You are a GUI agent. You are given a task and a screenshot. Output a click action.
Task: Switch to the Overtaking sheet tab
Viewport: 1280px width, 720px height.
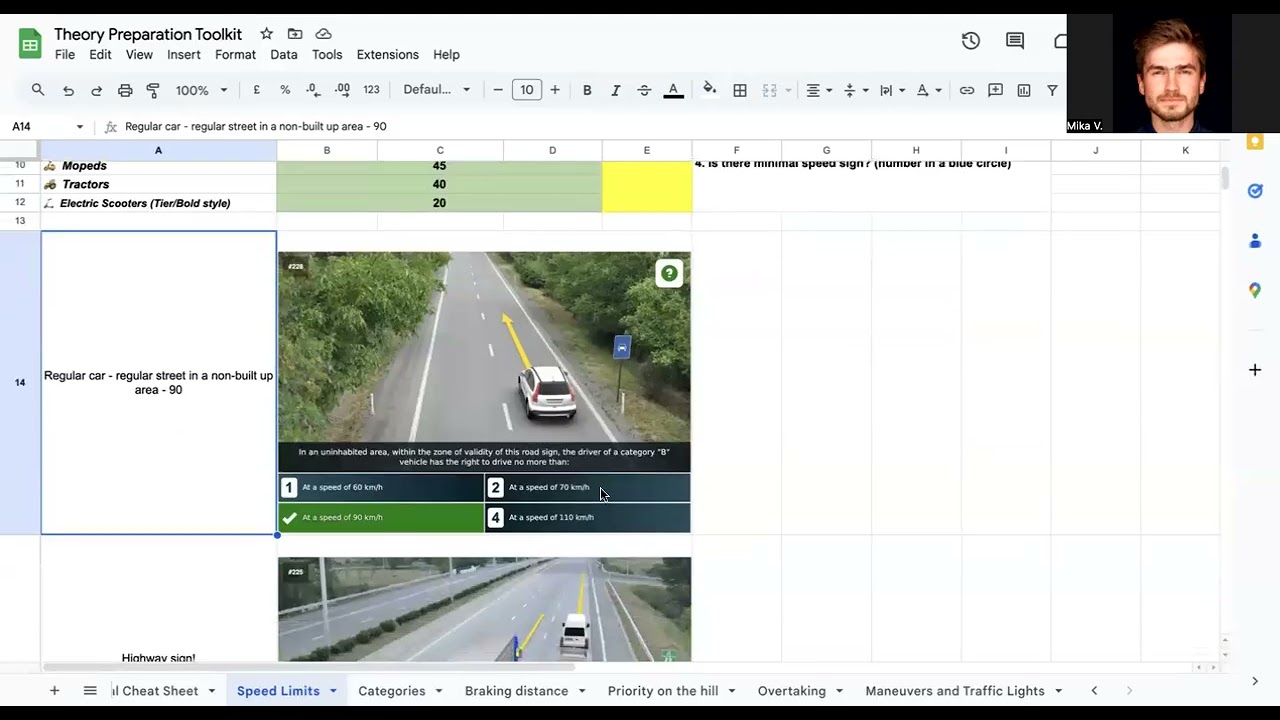791,691
